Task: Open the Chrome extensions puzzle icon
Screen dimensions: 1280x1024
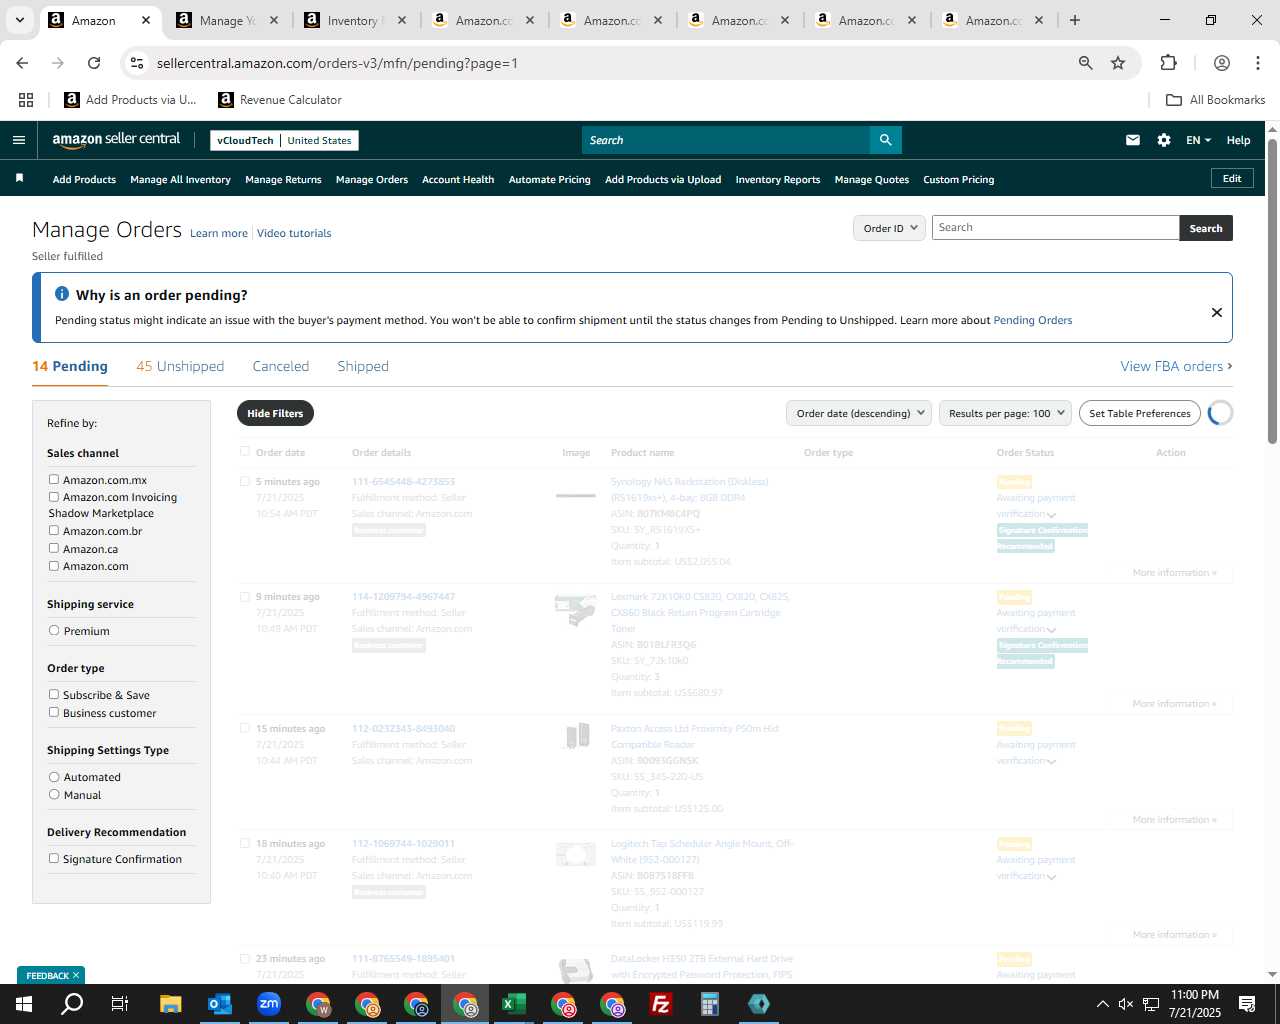Action: click(x=1168, y=63)
